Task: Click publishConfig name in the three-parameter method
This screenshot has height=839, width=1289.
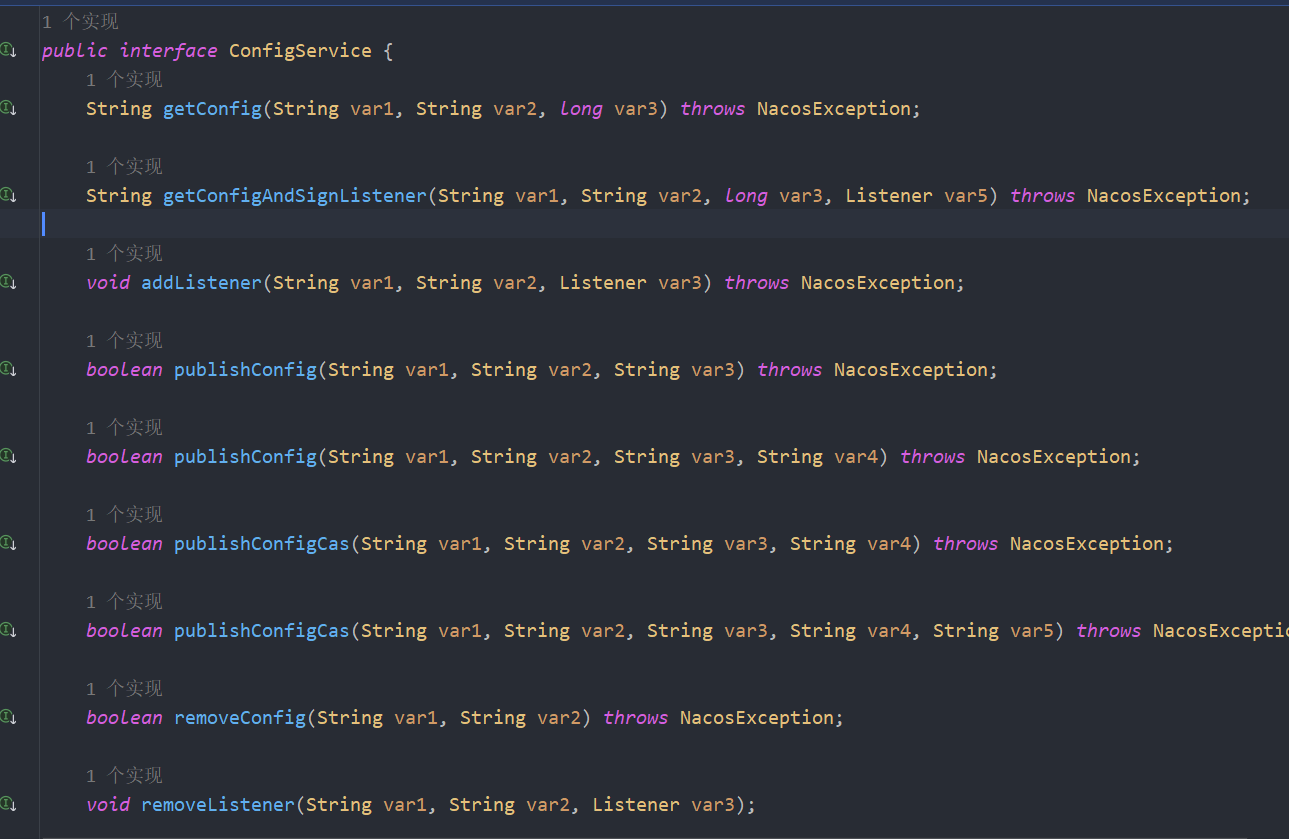Action: pos(245,370)
